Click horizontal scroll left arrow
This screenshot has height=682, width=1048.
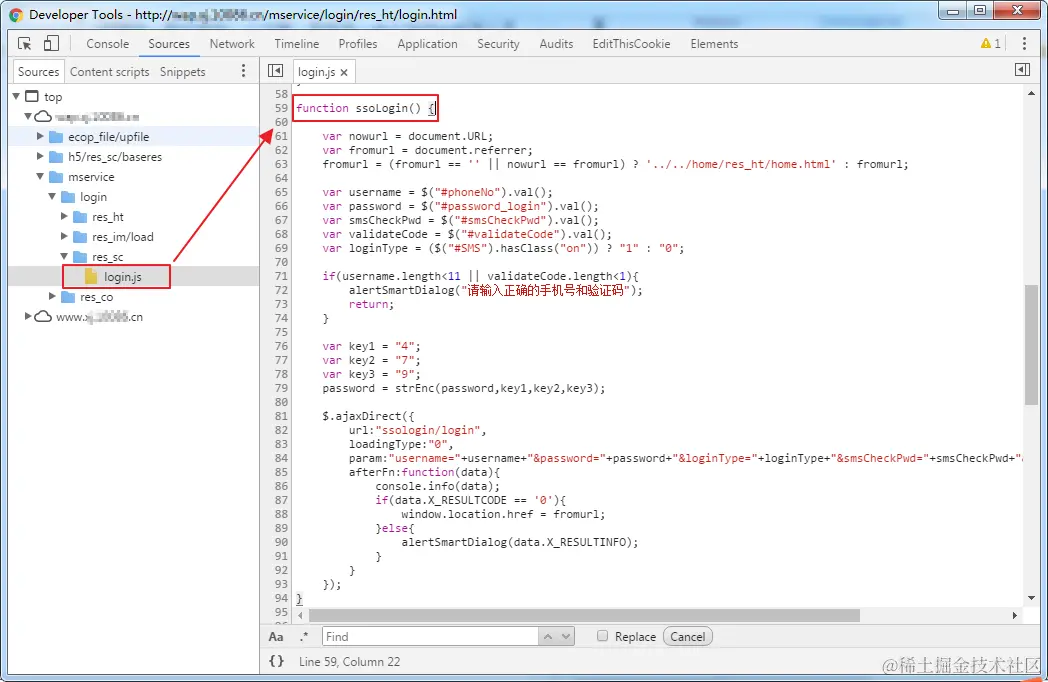300,615
